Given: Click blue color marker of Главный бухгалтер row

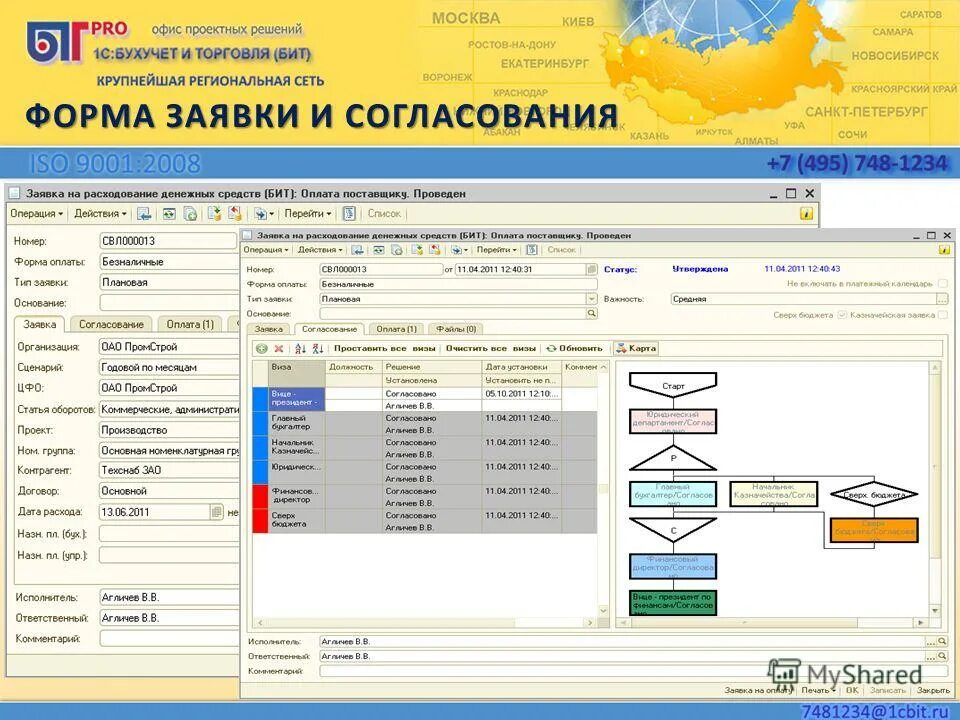Looking at the screenshot, I should pos(261,423).
